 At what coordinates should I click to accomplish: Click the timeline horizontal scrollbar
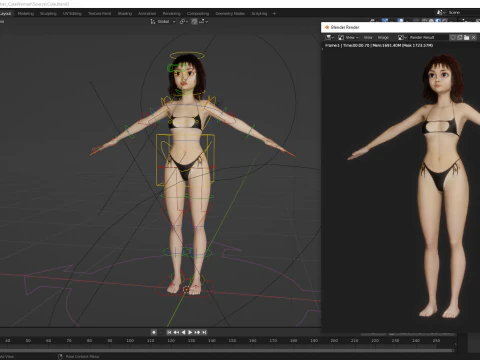tap(227, 350)
